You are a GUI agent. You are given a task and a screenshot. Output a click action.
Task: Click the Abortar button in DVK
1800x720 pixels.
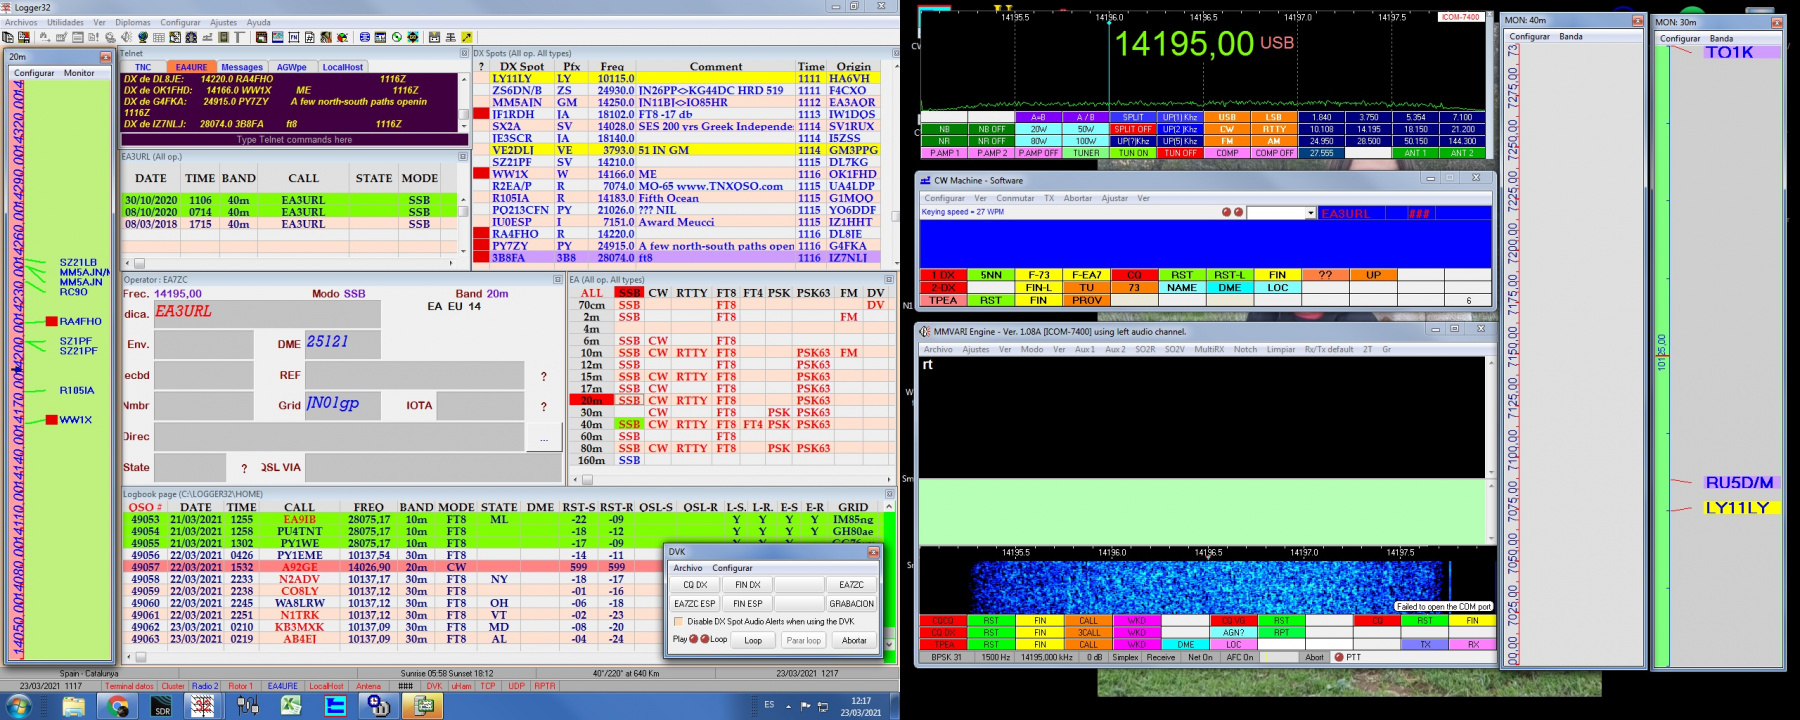(854, 640)
